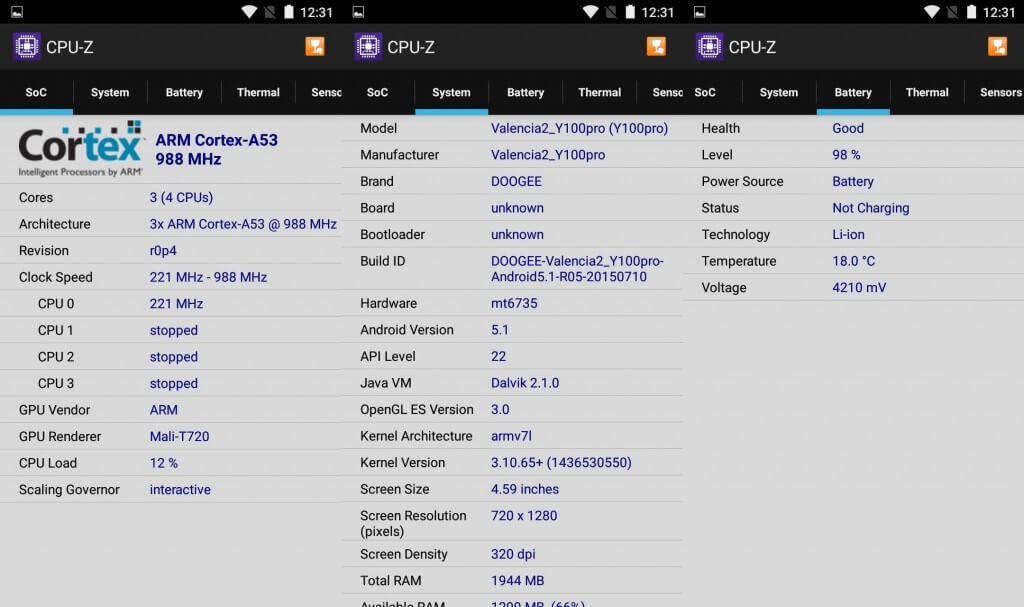Tap the battery Health 'Good' value
This screenshot has height=607, width=1024.
848,128
